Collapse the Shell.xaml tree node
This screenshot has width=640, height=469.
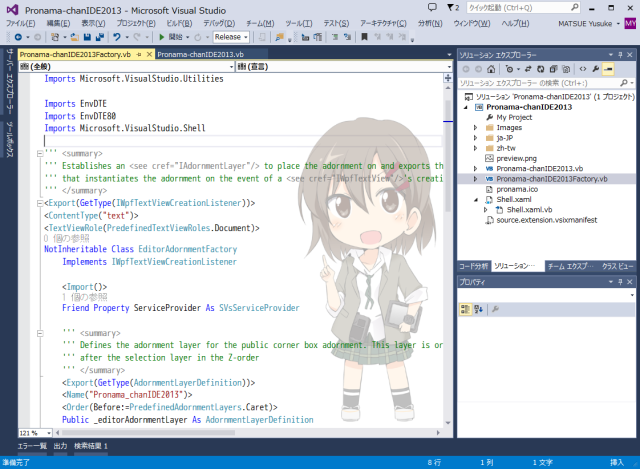[x=475, y=199]
